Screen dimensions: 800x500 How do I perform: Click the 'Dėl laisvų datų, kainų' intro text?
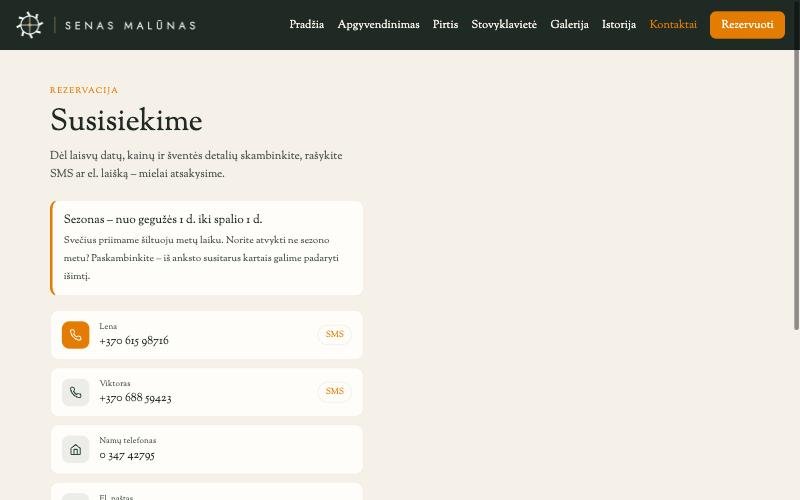click(196, 165)
